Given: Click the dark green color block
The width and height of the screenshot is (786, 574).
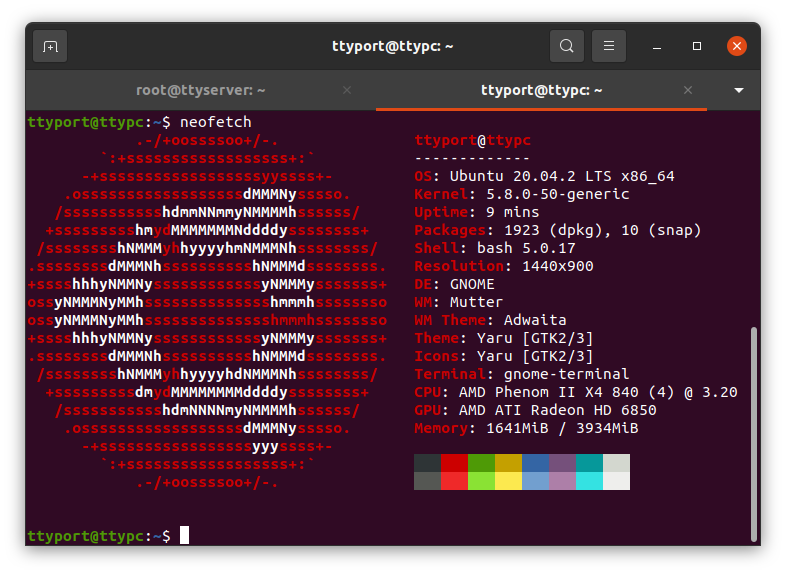Looking at the screenshot, I should tap(482, 463).
